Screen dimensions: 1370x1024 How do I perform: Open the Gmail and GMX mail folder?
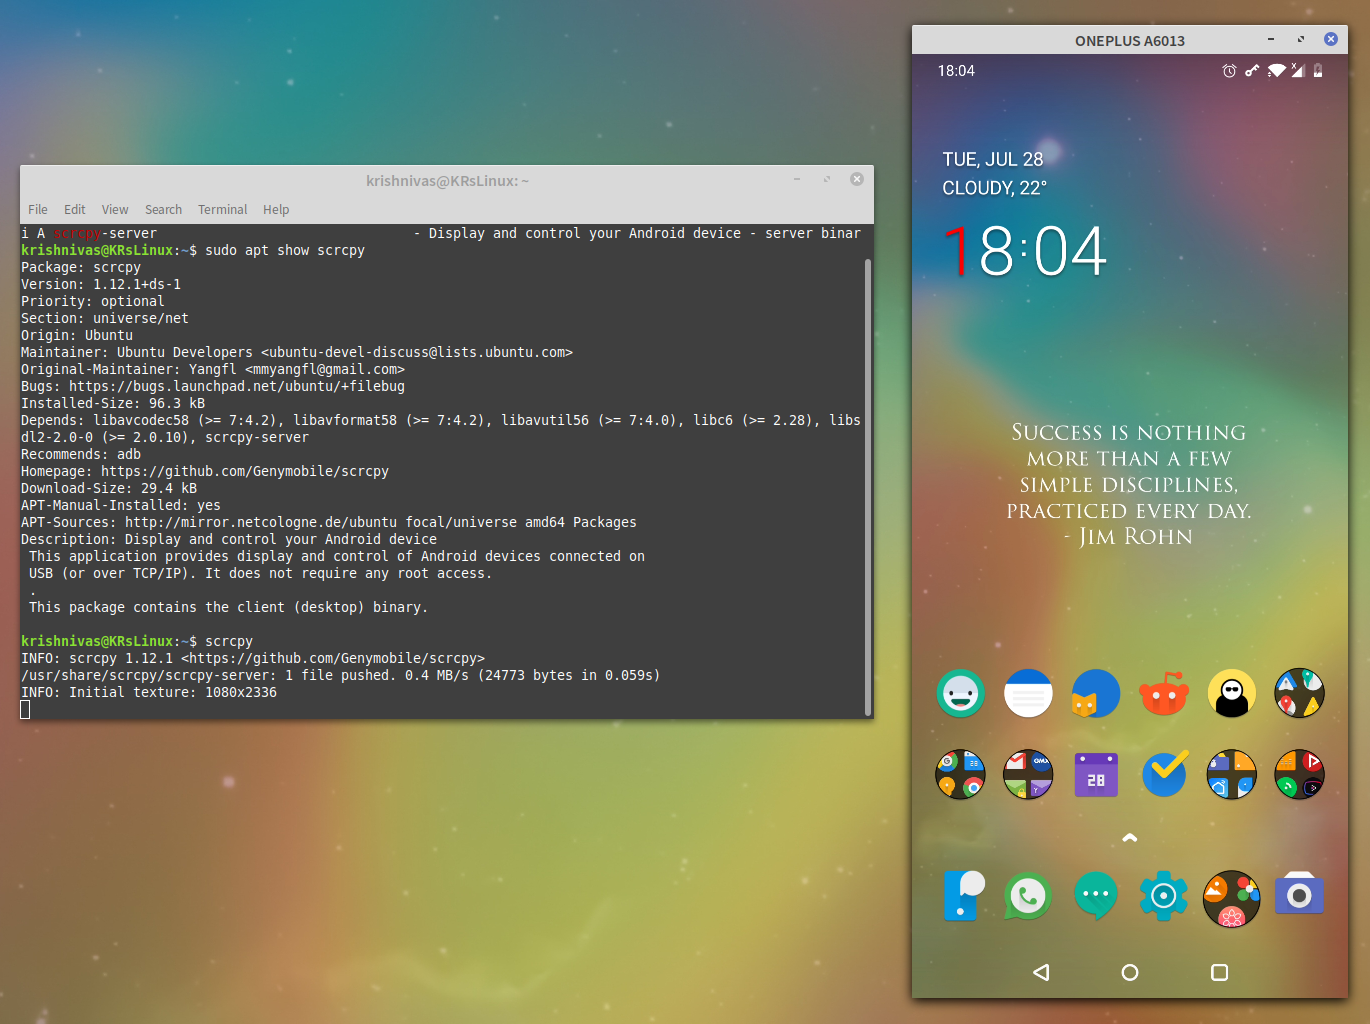[x=1028, y=774]
